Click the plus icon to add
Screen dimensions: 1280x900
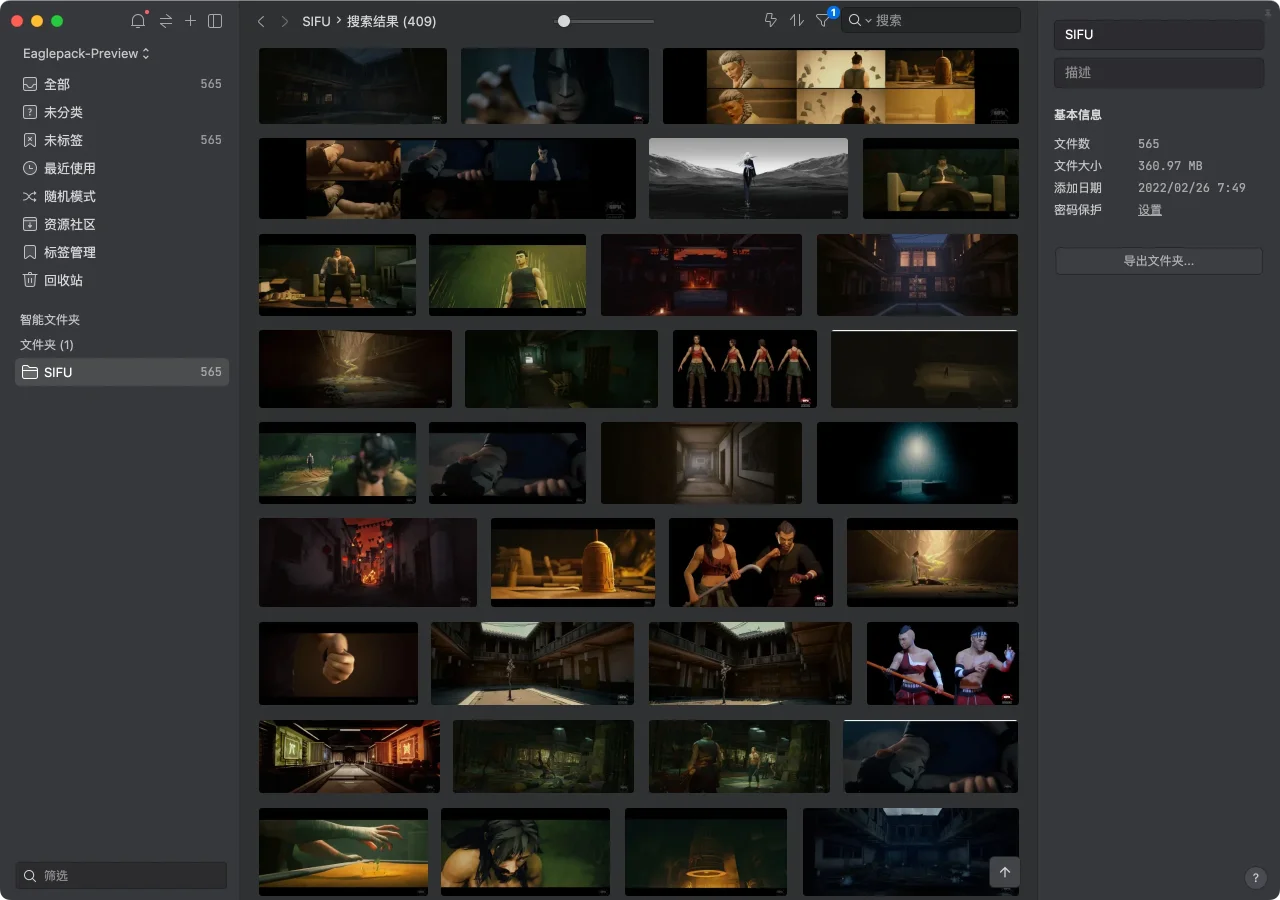coord(190,21)
